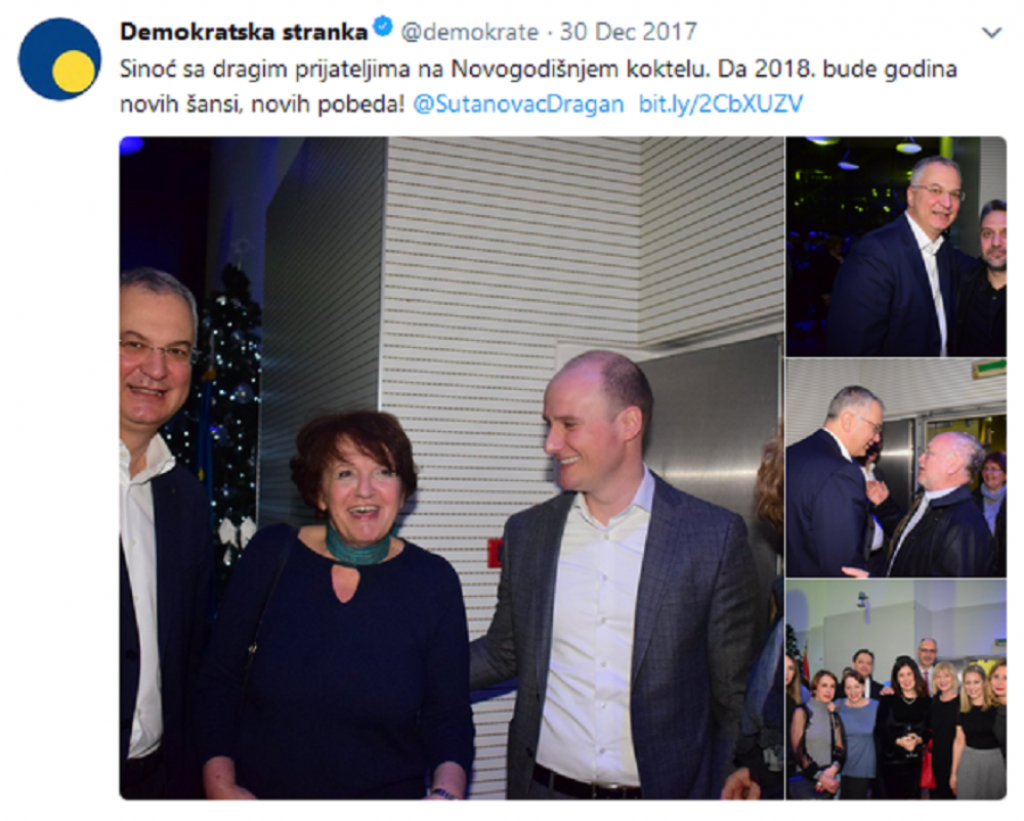
Task: Click the blue verified badge icon
Action: coord(382,28)
